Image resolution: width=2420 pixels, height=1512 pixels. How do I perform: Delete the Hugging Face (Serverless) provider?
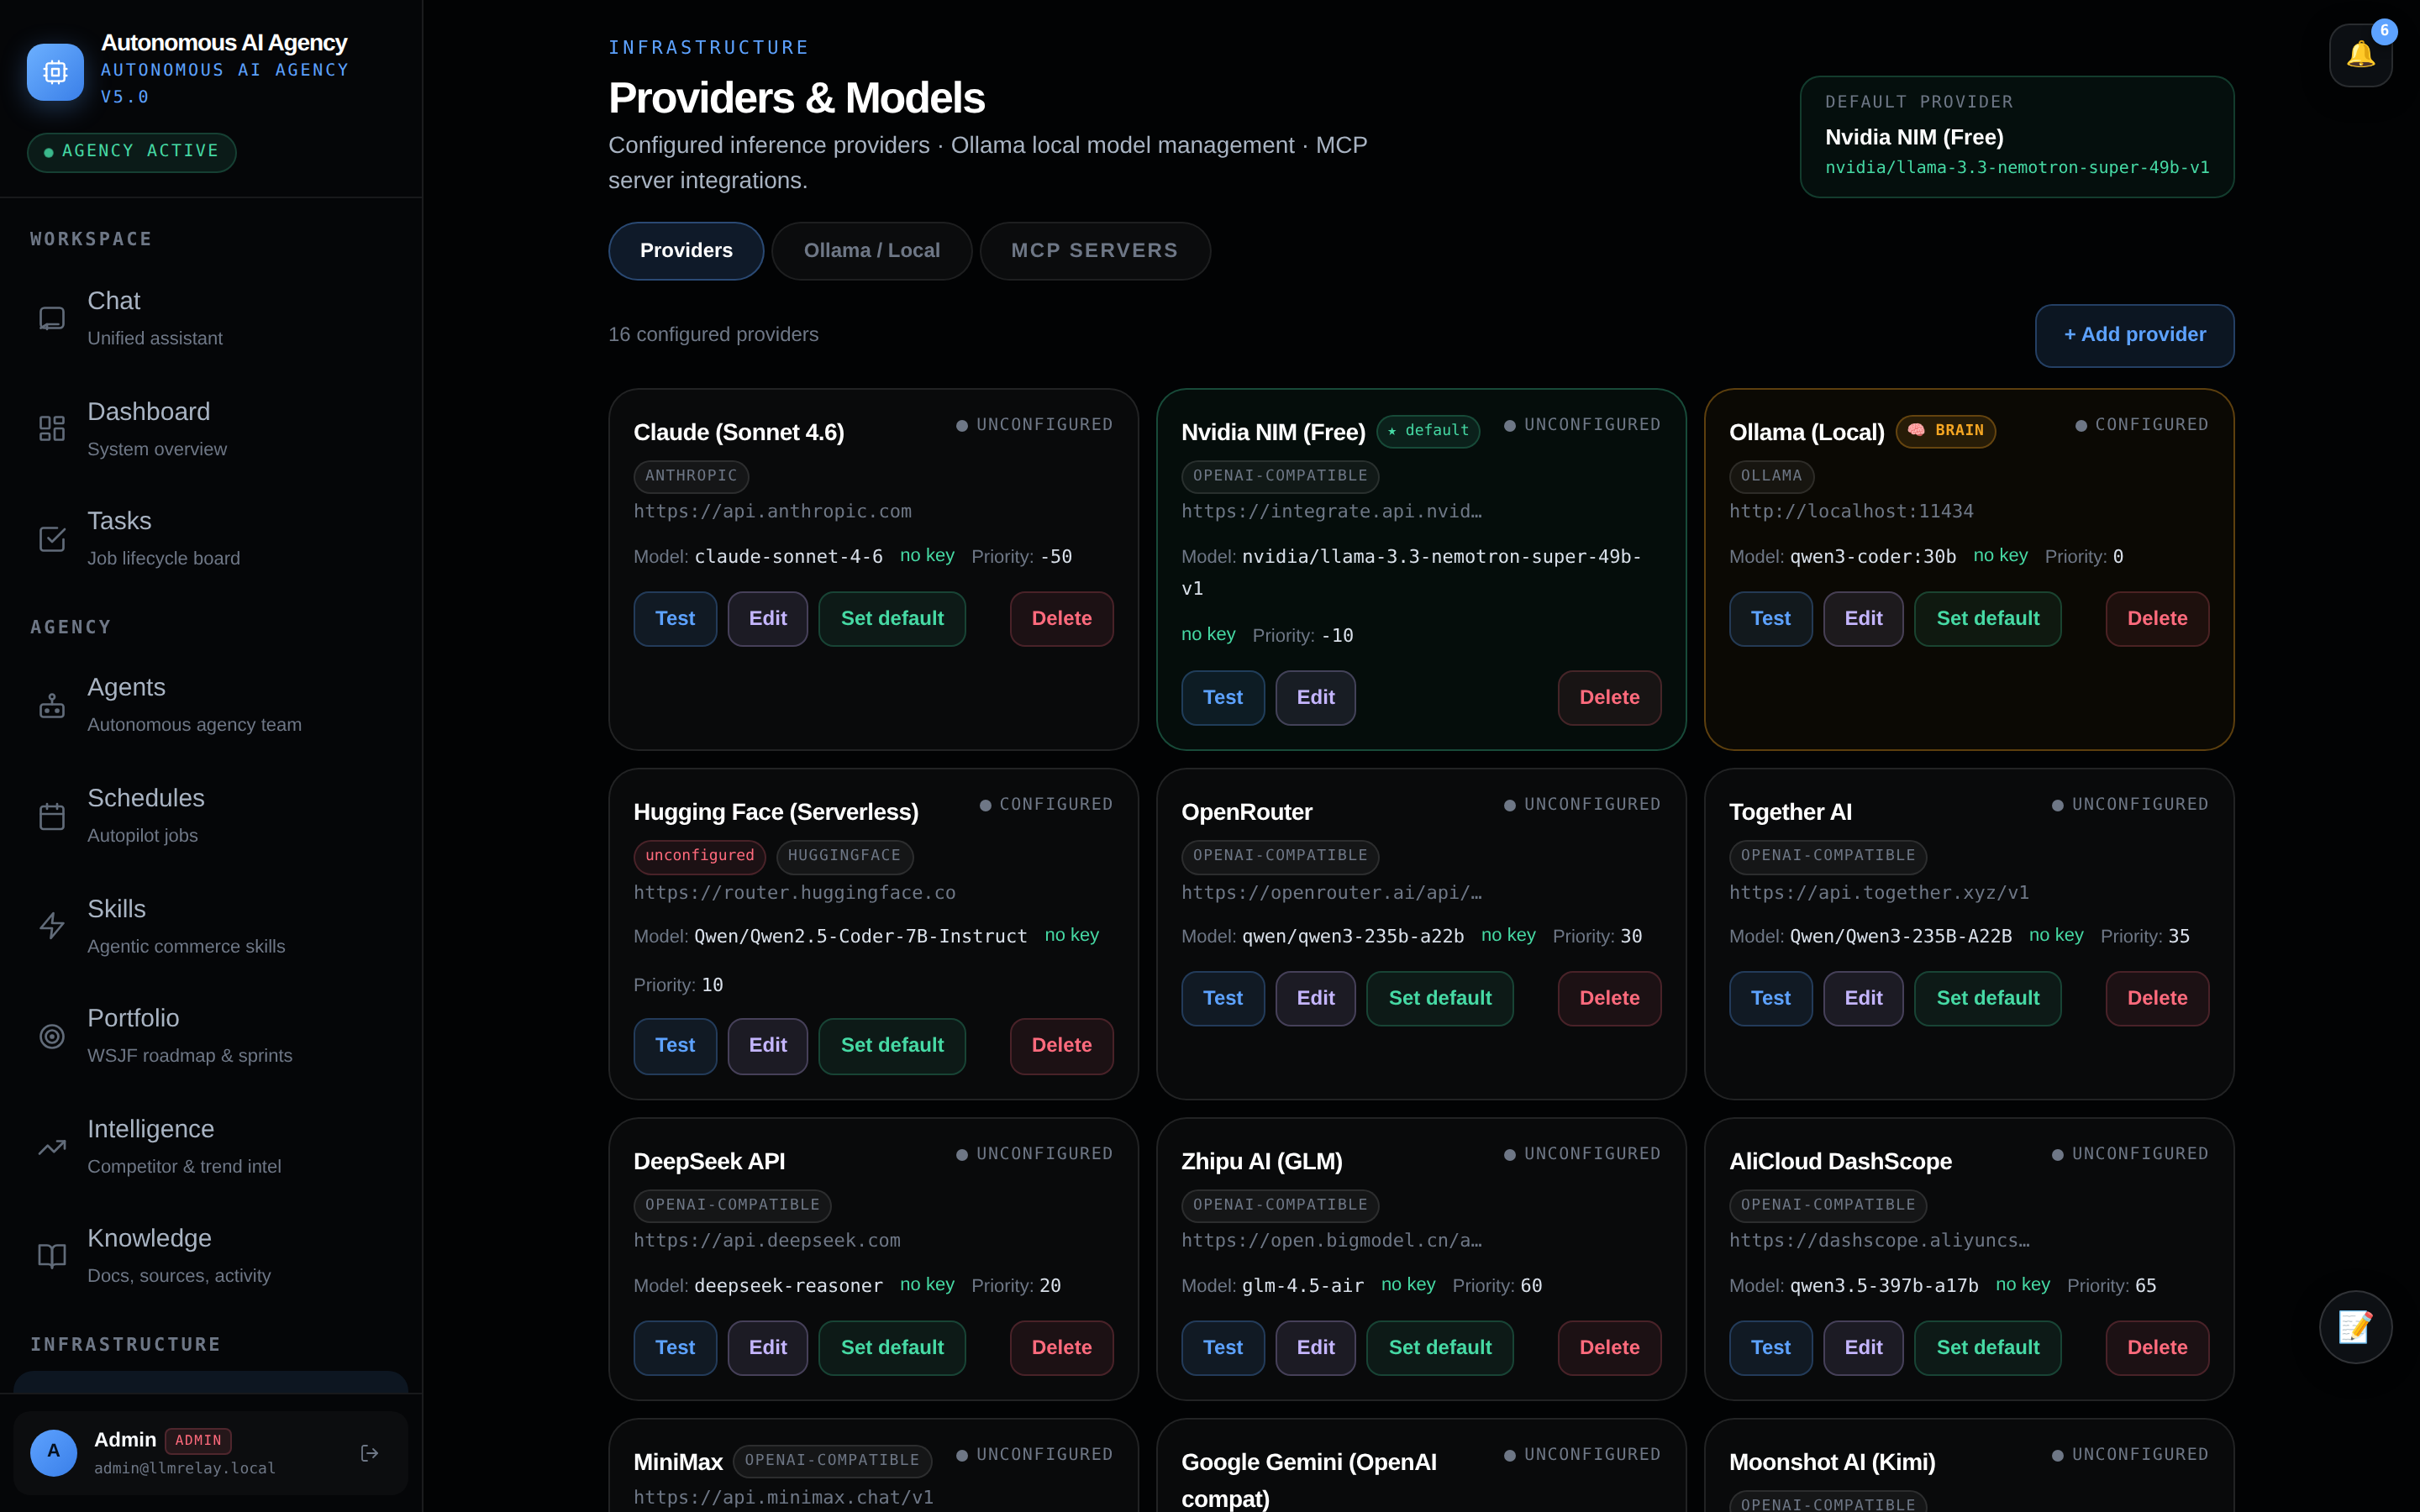pos(1061,1046)
